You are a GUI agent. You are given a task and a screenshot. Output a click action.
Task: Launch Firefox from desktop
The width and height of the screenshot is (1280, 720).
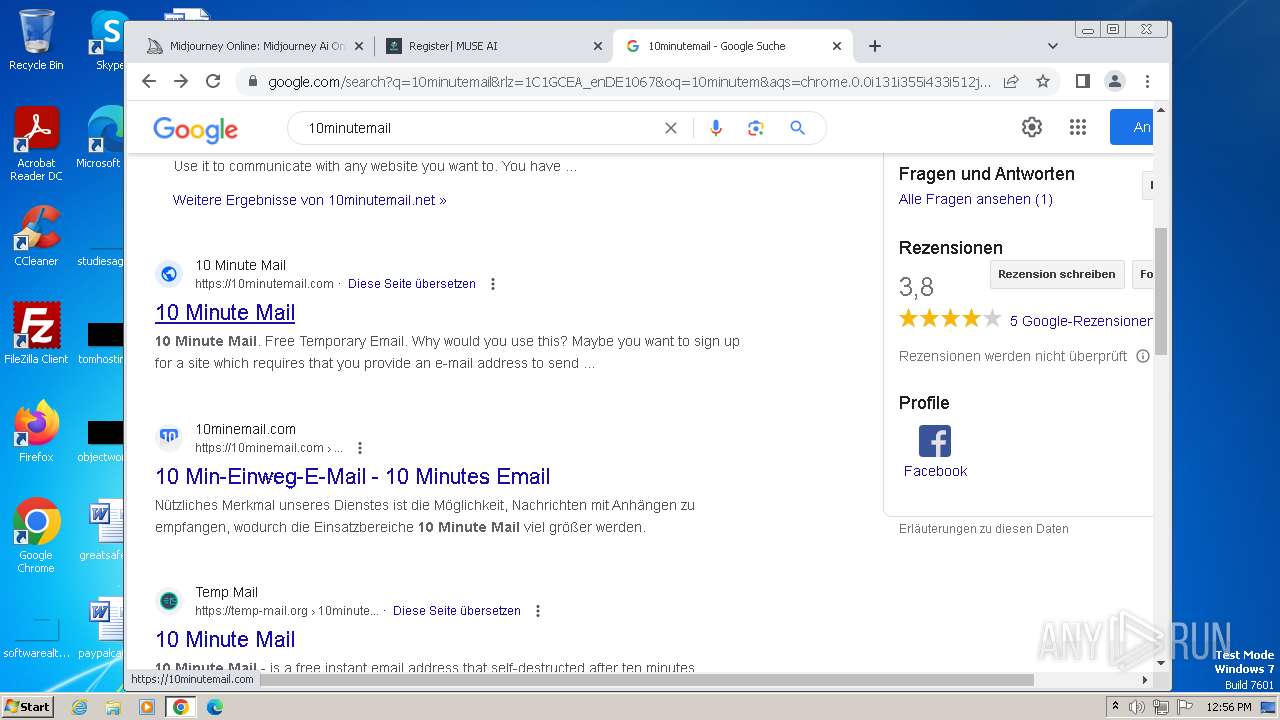point(36,431)
